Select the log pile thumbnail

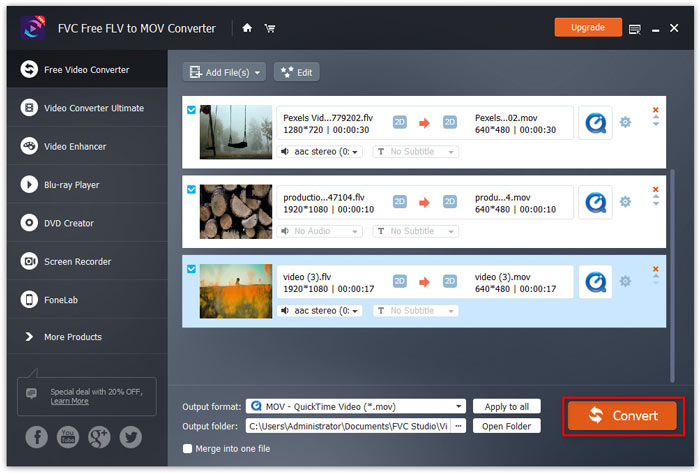click(x=236, y=212)
